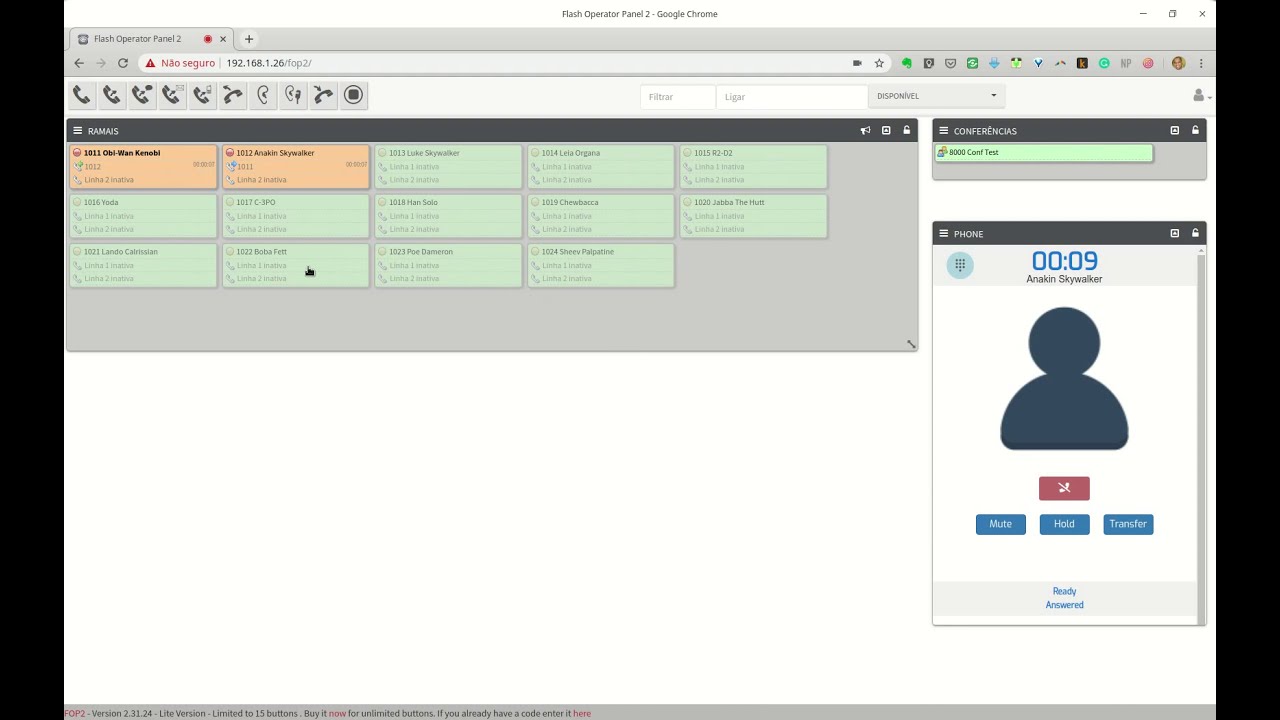Maximize the Phone panel
The width and height of the screenshot is (1280, 720).
tap(1175, 234)
